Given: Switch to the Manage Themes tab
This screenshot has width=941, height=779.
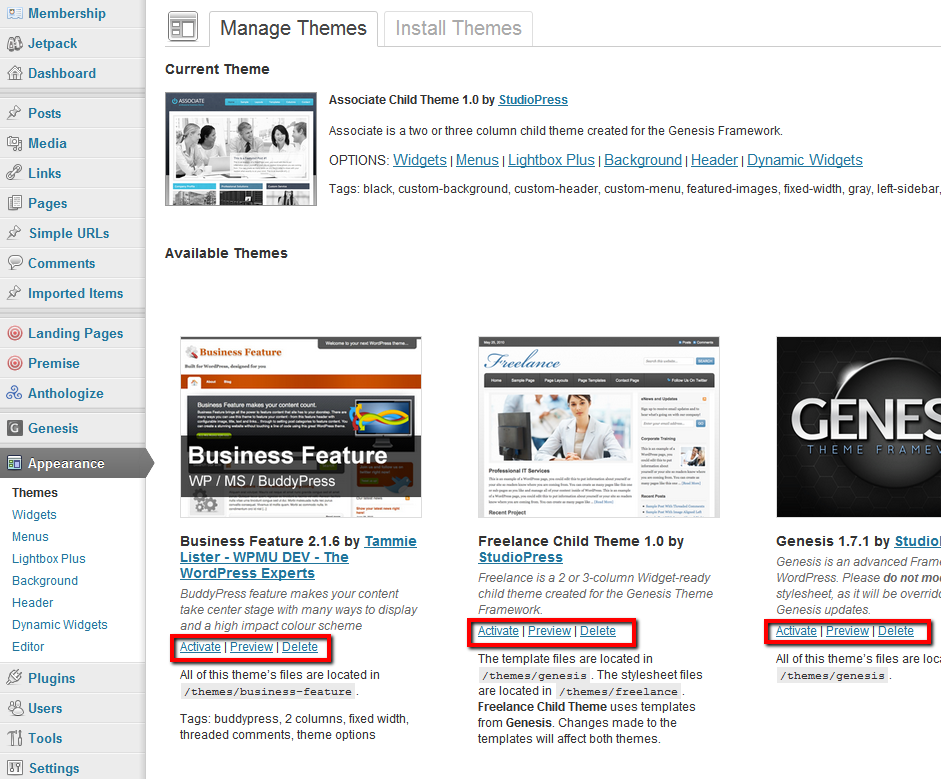Looking at the screenshot, I should click(293, 28).
